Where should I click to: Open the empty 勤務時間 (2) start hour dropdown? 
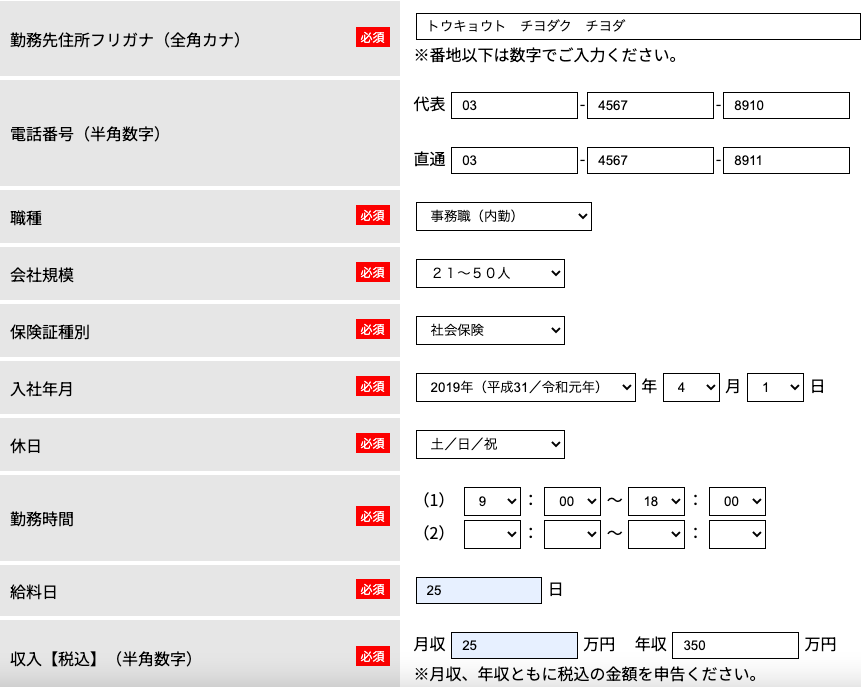pyautogui.click(x=492, y=534)
